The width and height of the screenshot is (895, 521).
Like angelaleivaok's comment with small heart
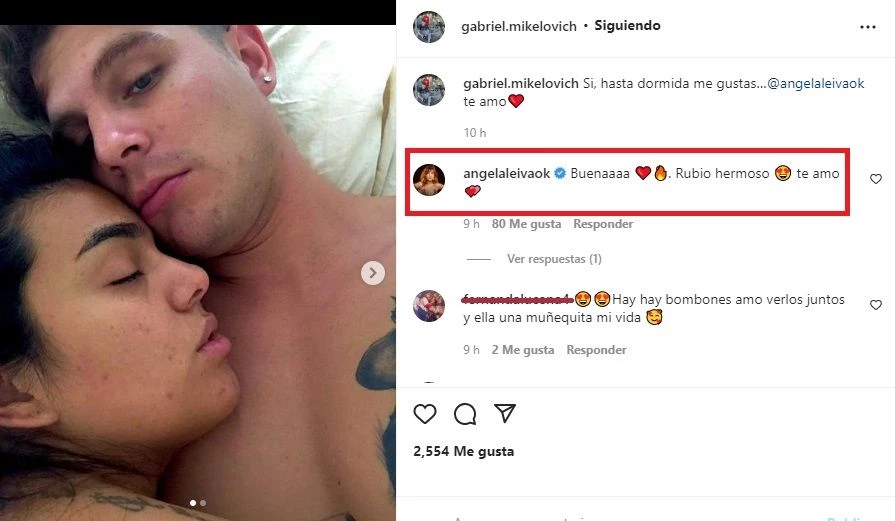tap(876, 179)
